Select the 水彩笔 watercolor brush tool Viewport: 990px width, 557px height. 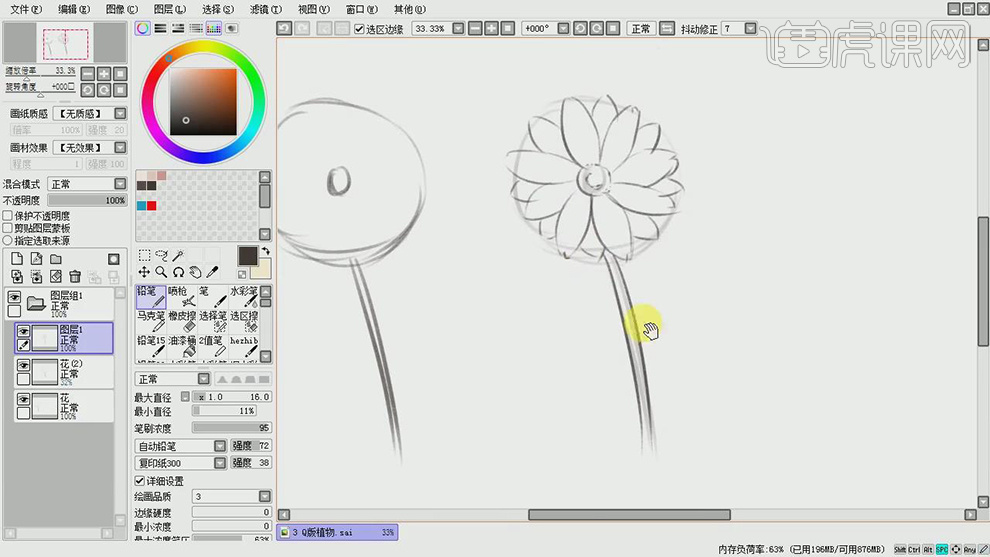tap(245, 296)
